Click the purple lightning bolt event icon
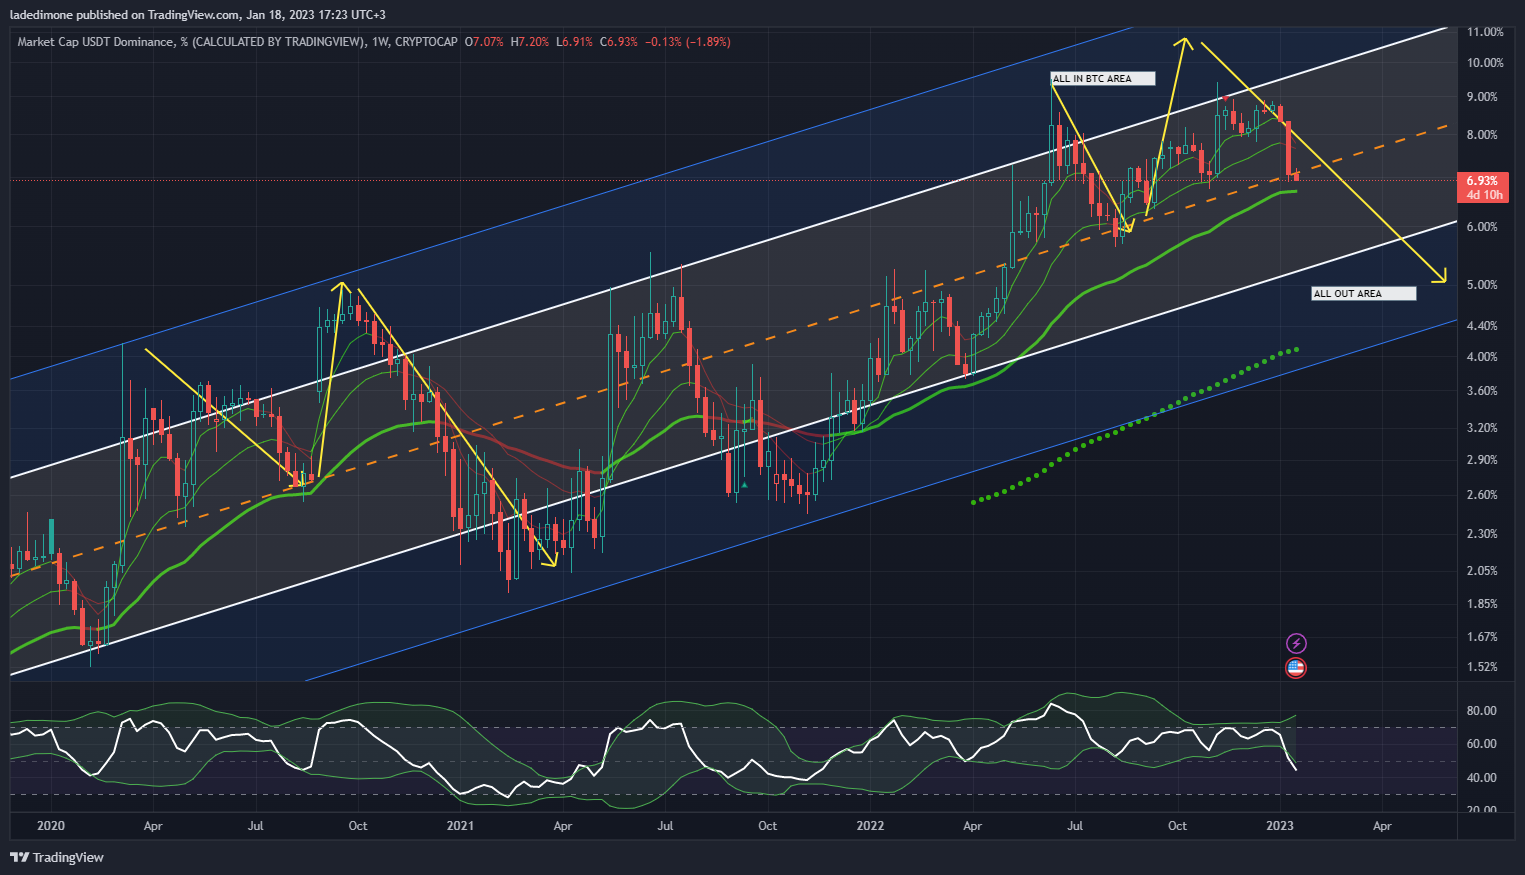The width and height of the screenshot is (1525, 875). tap(1296, 643)
